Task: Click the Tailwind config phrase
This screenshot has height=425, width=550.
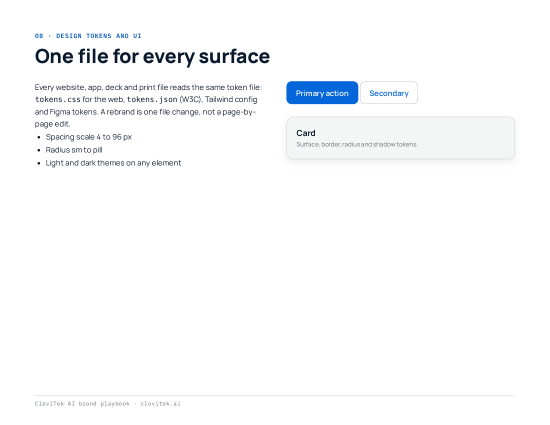Action: (231, 100)
